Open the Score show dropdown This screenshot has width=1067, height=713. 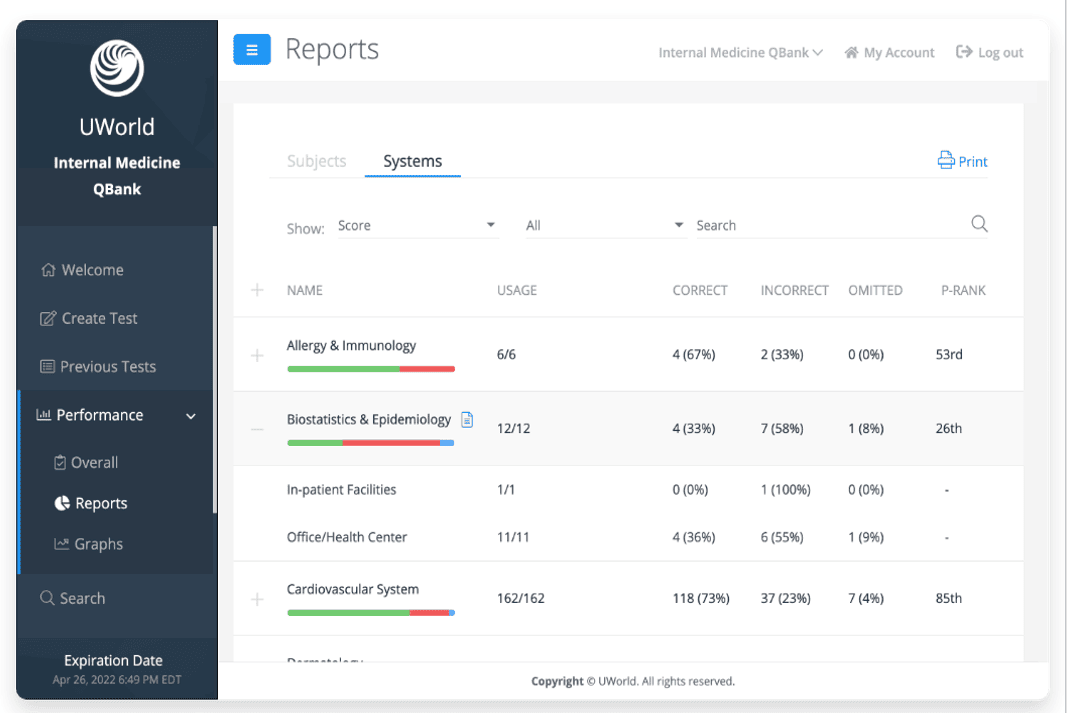click(x=418, y=226)
